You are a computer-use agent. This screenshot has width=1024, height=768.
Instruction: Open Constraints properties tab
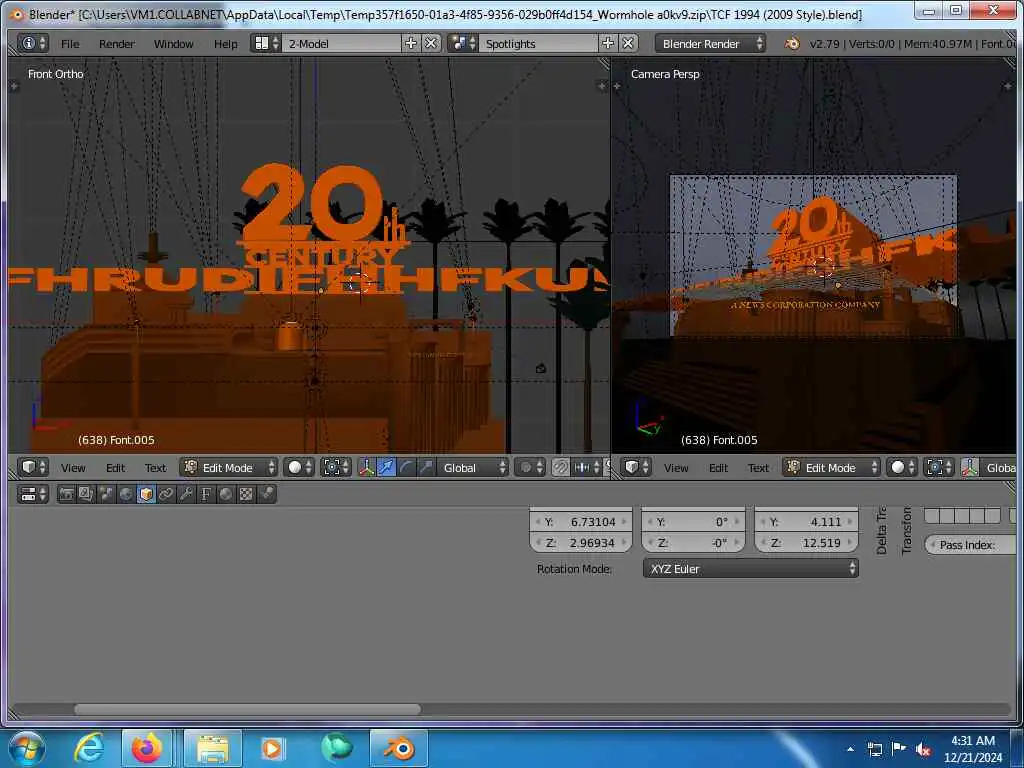tap(166, 494)
